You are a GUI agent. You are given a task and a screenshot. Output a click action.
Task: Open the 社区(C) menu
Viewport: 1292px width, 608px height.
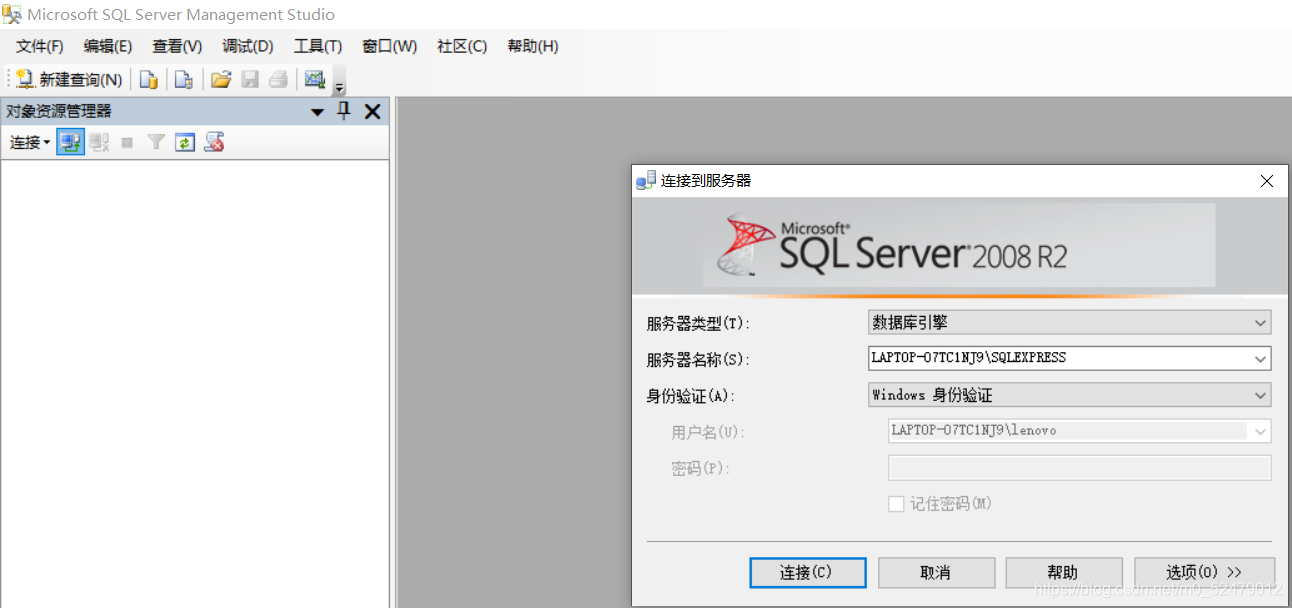coord(462,46)
